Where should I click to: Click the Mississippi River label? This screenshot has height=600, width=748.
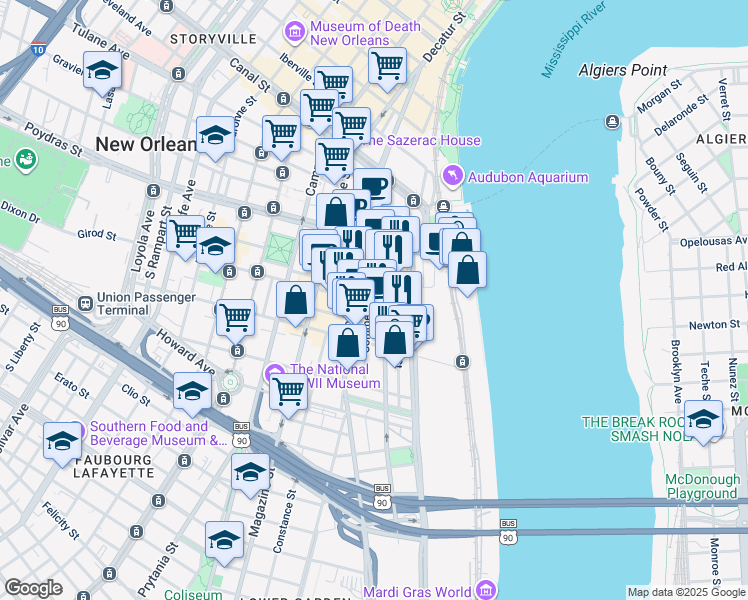(x=573, y=40)
